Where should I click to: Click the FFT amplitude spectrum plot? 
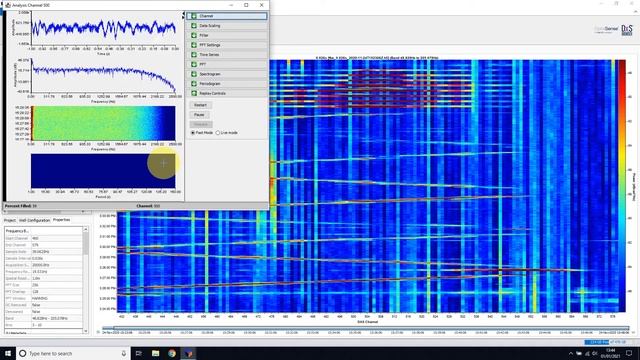pyautogui.click(x=103, y=76)
